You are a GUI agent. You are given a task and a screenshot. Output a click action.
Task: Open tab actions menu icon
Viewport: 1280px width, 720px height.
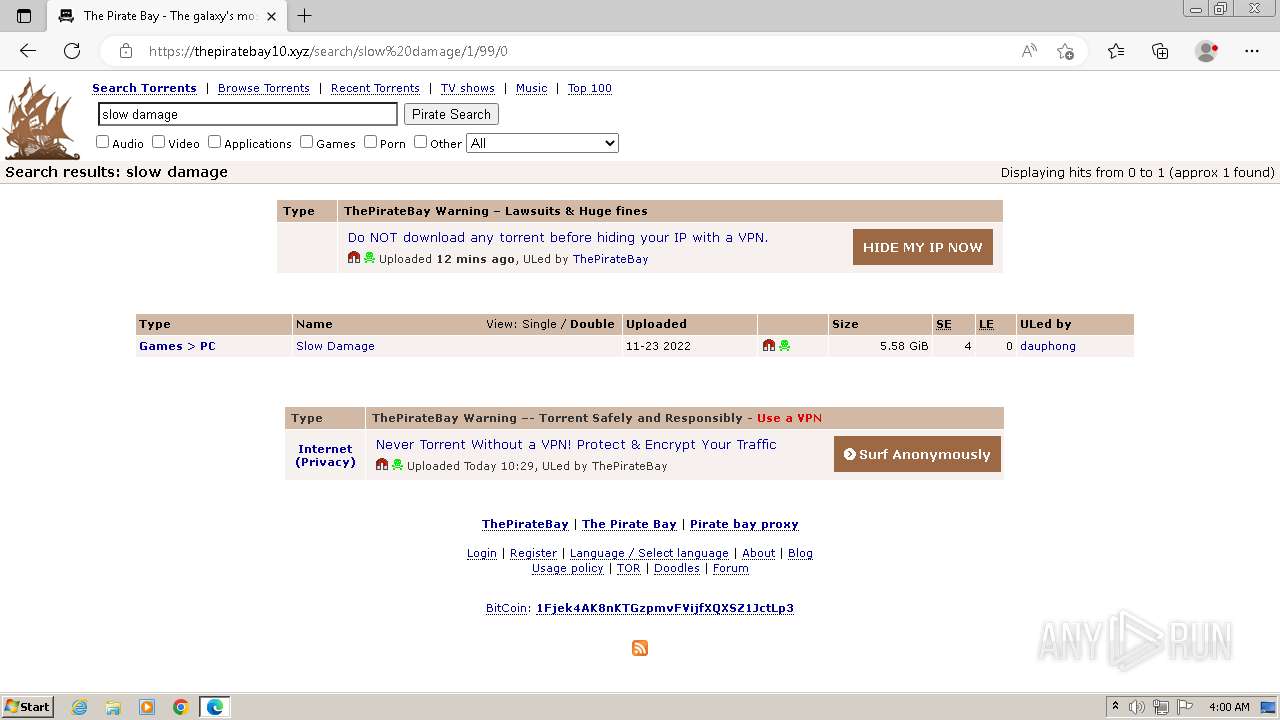24,16
